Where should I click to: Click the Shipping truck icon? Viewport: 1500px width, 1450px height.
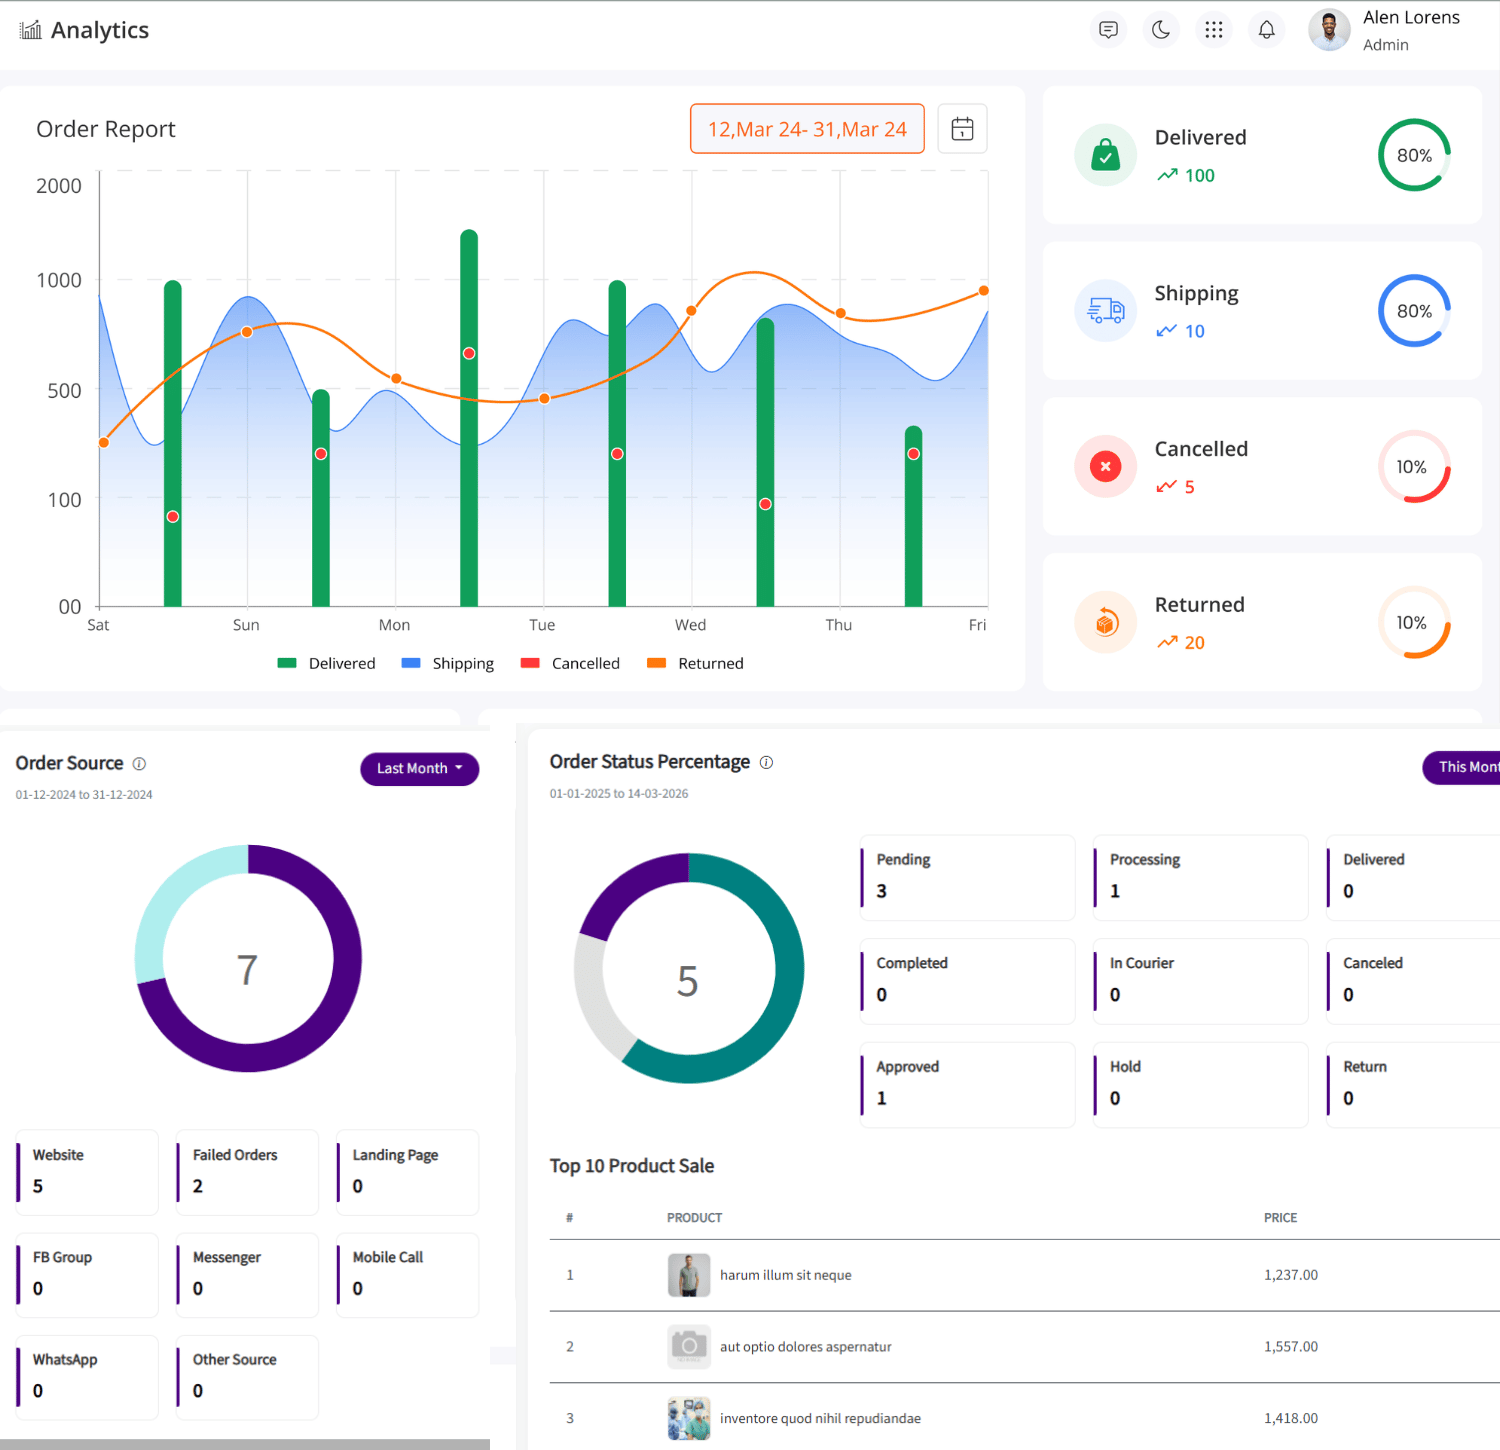(x=1105, y=310)
